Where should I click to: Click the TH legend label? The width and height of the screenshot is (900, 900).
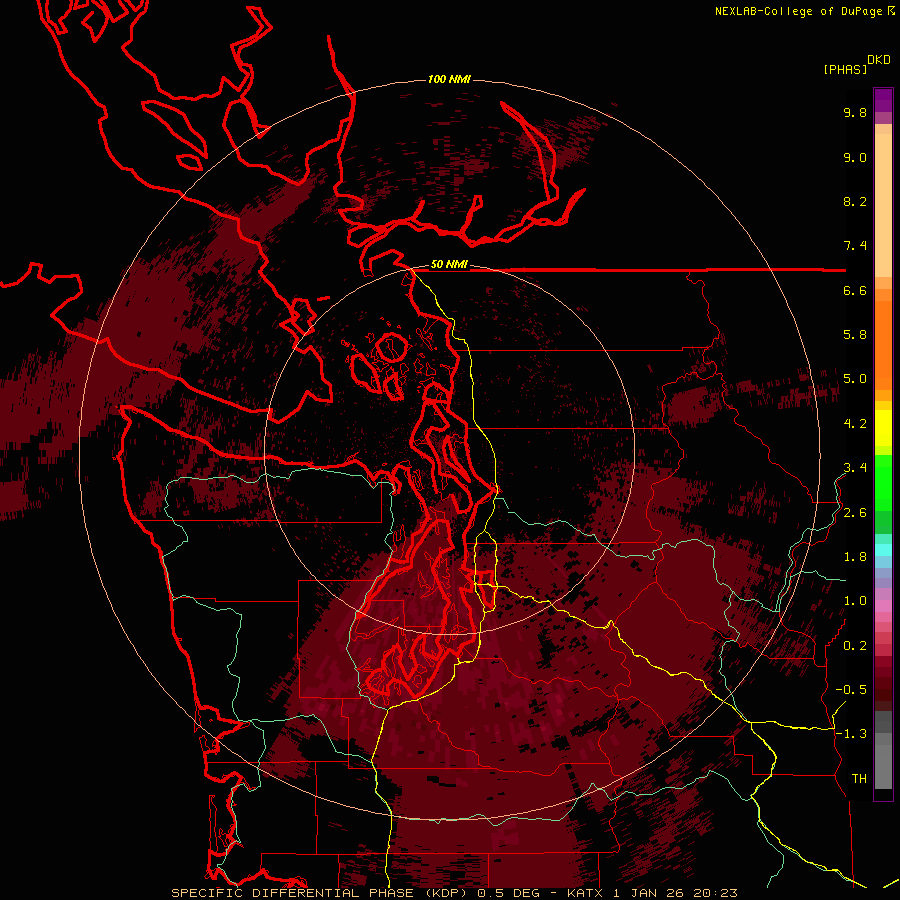click(x=859, y=779)
